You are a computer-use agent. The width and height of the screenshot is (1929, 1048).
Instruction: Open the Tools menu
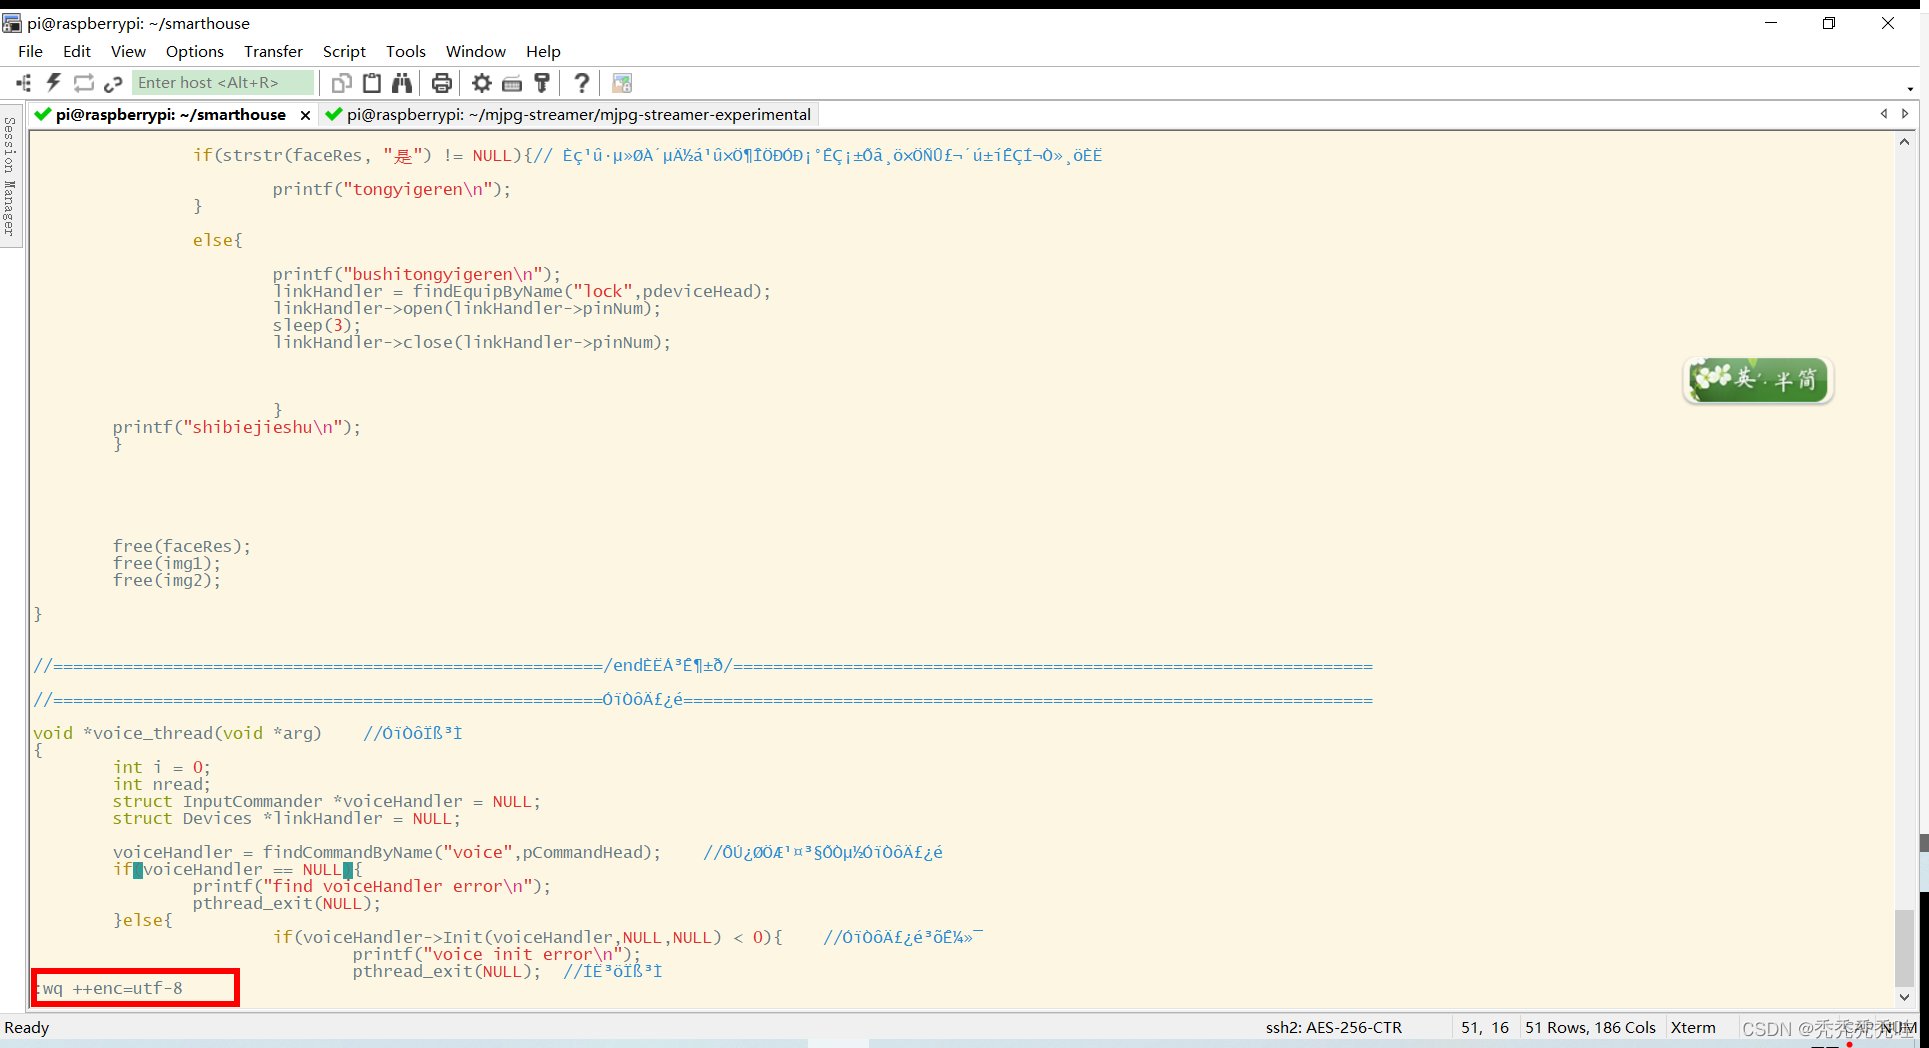pos(406,51)
